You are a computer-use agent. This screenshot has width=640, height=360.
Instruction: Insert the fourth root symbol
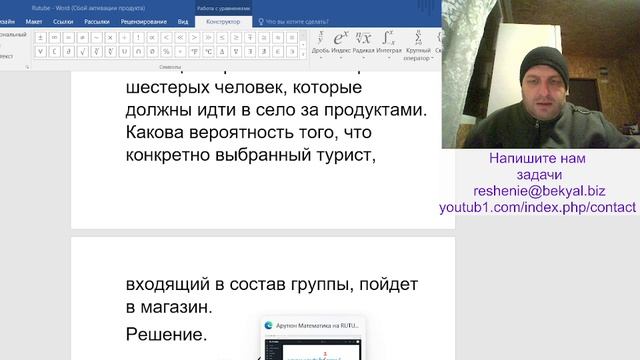pos(110,52)
